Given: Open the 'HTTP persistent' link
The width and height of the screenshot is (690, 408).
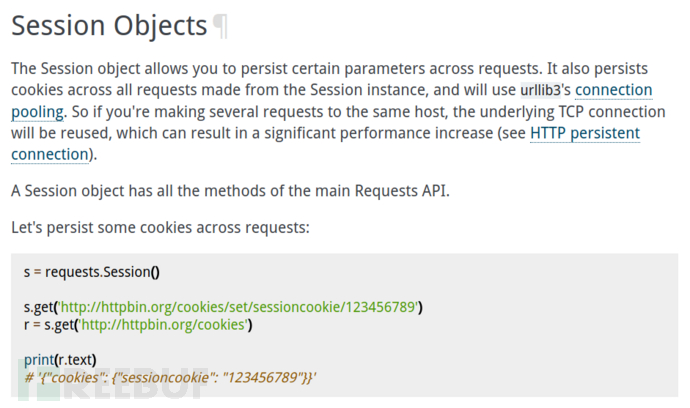Looking at the screenshot, I should [x=585, y=133].
